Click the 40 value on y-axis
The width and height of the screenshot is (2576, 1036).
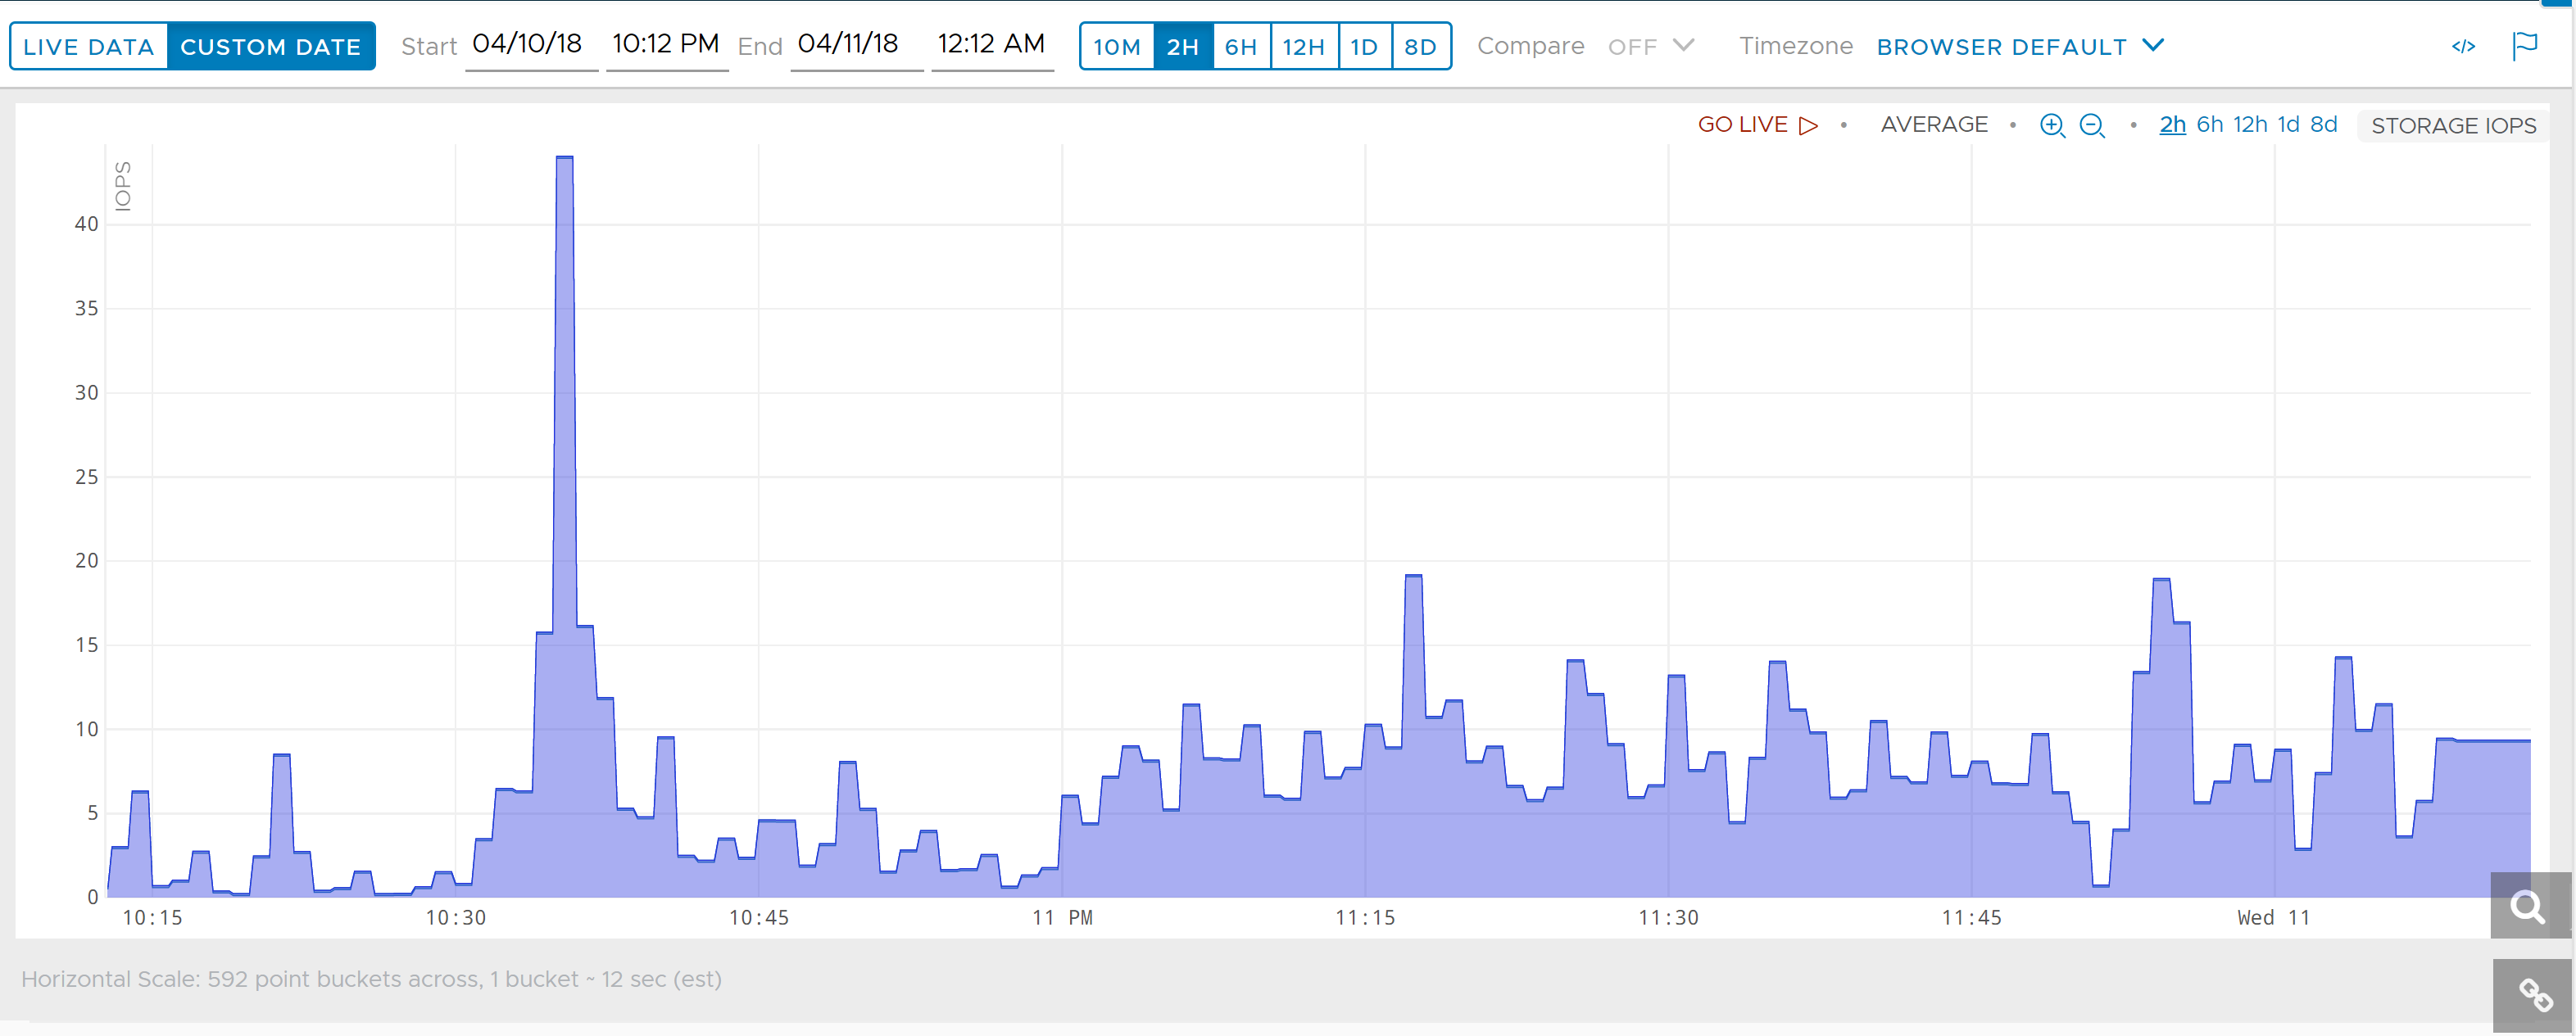click(87, 224)
